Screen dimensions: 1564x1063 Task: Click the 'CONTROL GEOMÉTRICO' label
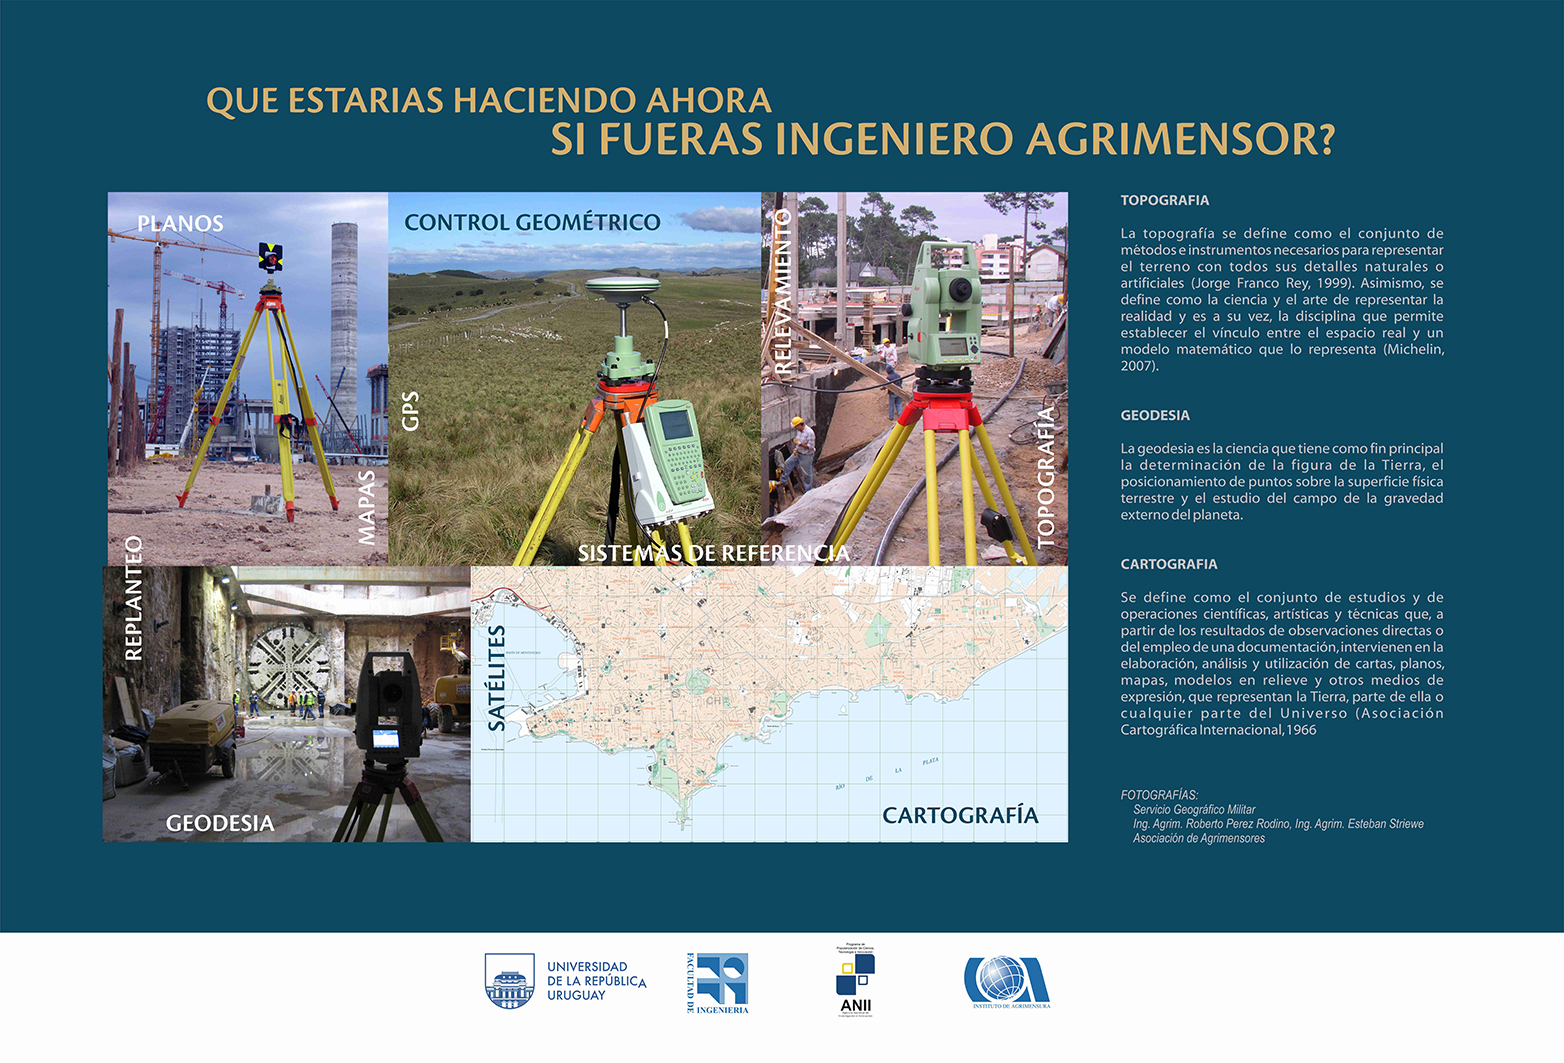(532, 222)
